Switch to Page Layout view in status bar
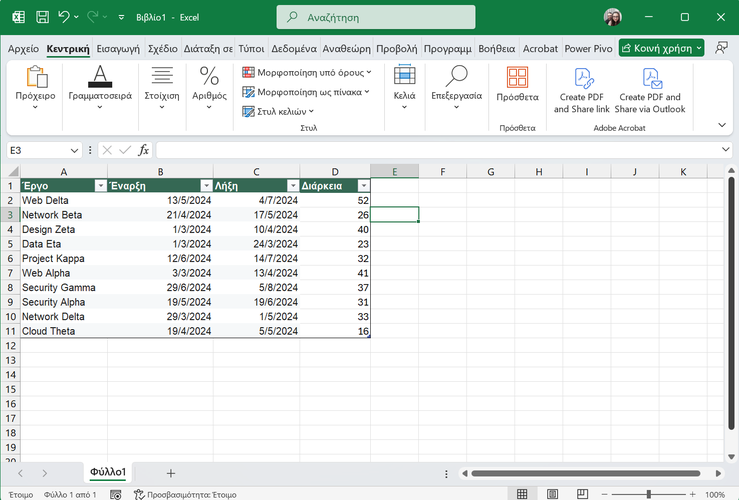Screen dimensions: 739x500 tap(550, 494)
